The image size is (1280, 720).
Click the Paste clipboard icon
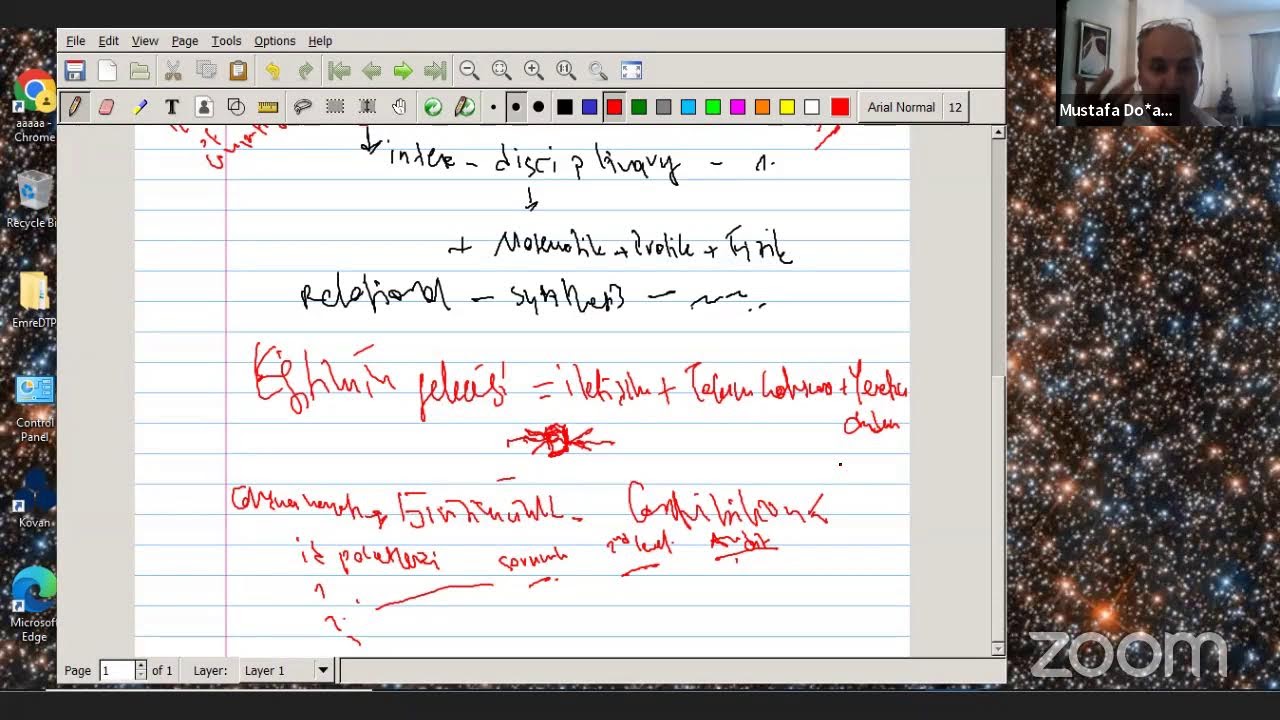pyautogui.click(x=238, y=70)
